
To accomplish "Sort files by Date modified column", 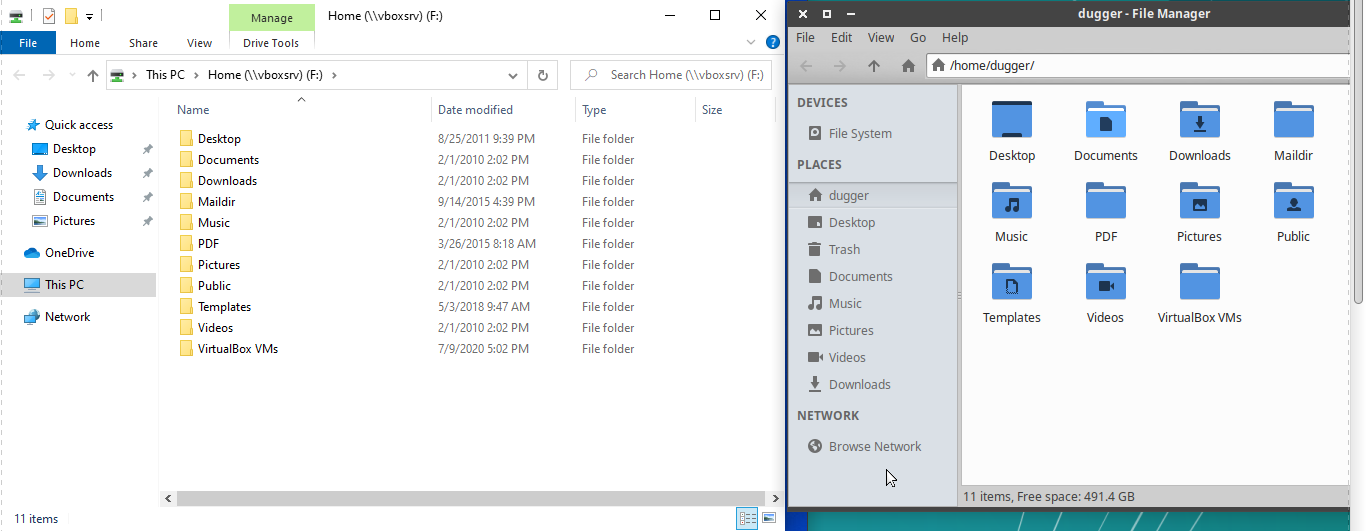I will pyautogui.click(x=475, y=110).
